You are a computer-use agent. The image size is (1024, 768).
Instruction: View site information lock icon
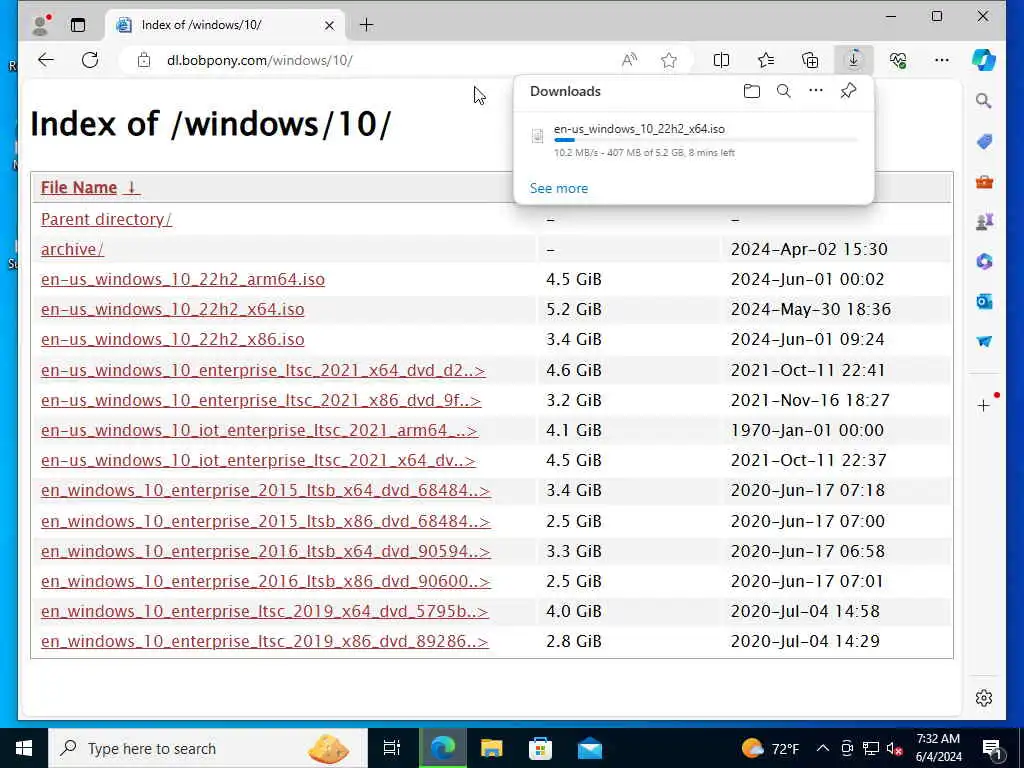pos(144,60)
